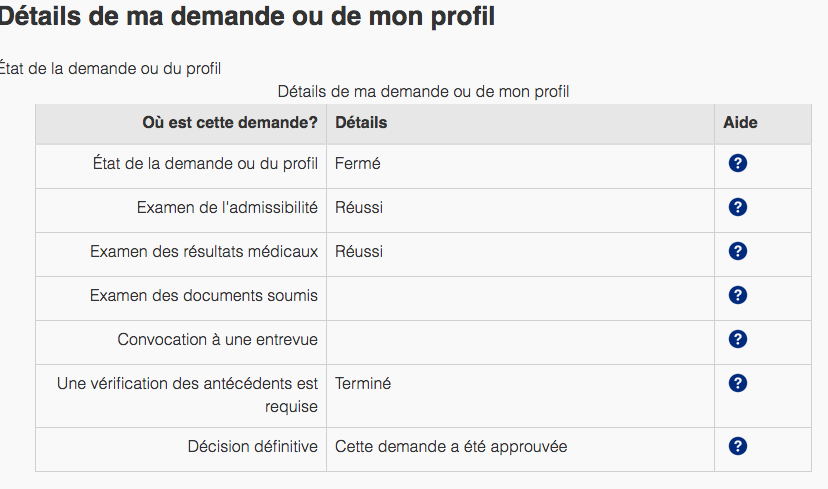The height and width of the screenshot is (489, 828).
Task: Click 'Réussi' beside Examen des résultats médicaux
Action: point(359,251)
